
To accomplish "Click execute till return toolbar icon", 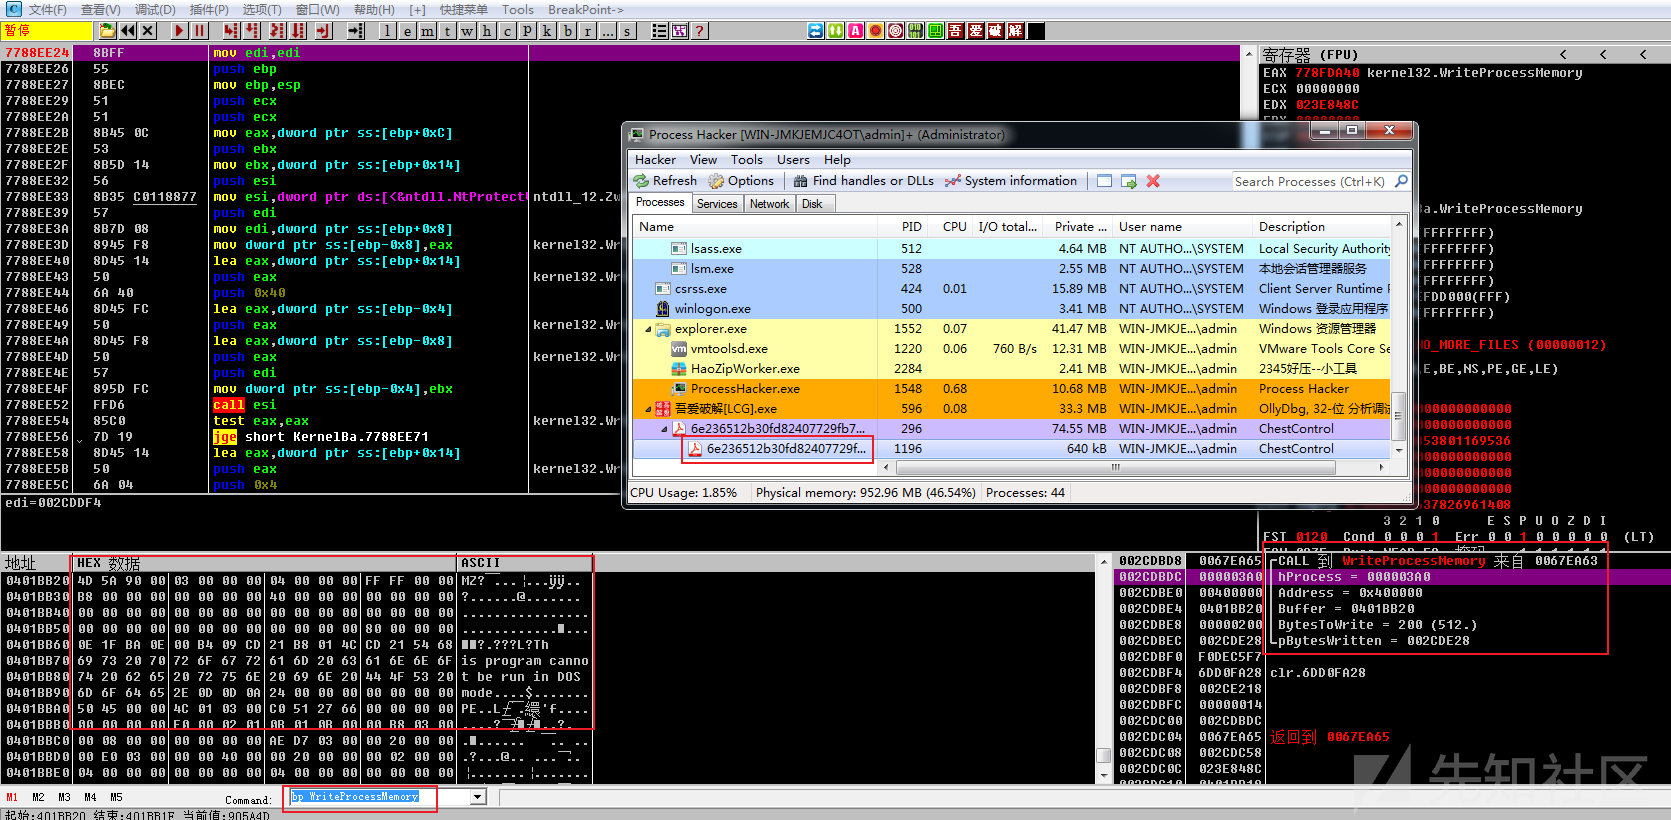I will [x=324, y=31].
